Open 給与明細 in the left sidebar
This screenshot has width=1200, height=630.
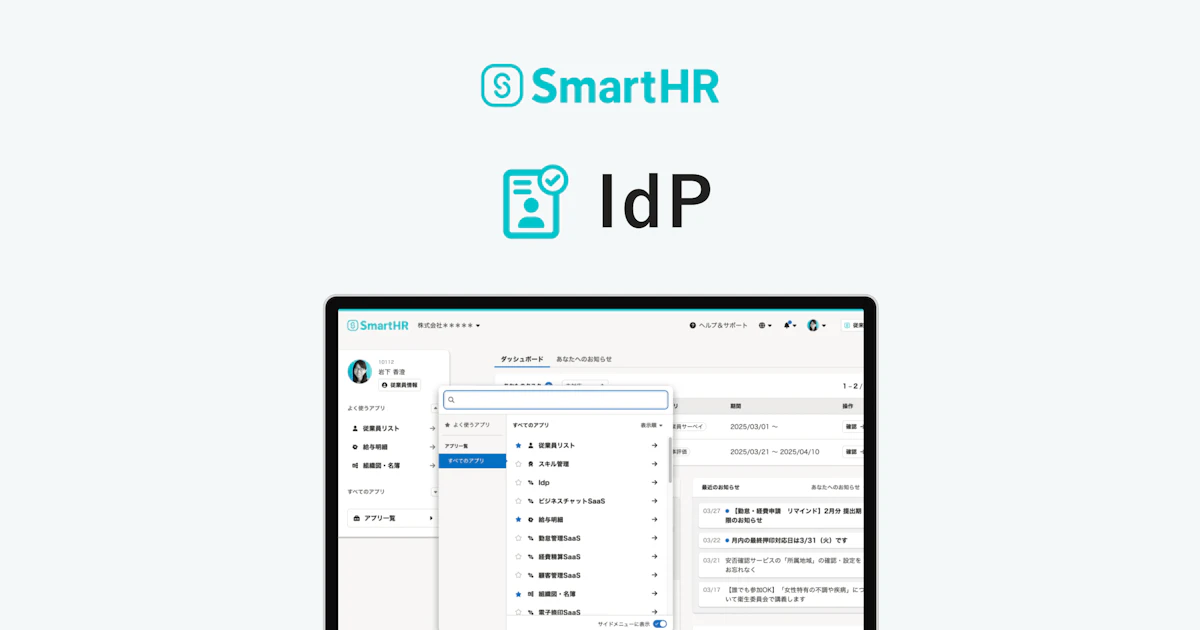(375, 447)
